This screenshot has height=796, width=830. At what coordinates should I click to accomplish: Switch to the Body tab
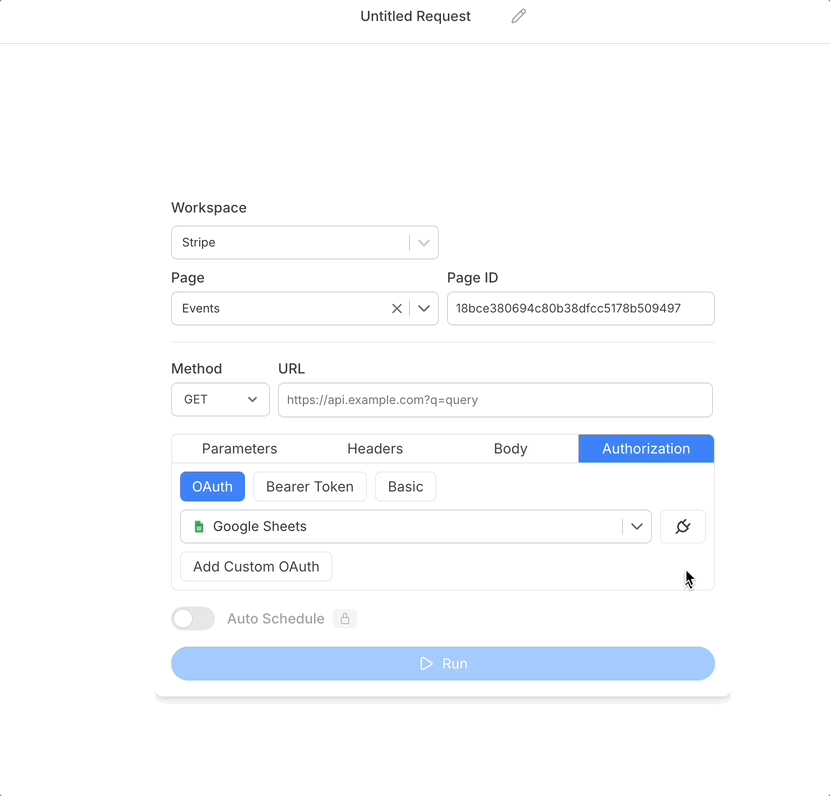pos(510,448)
